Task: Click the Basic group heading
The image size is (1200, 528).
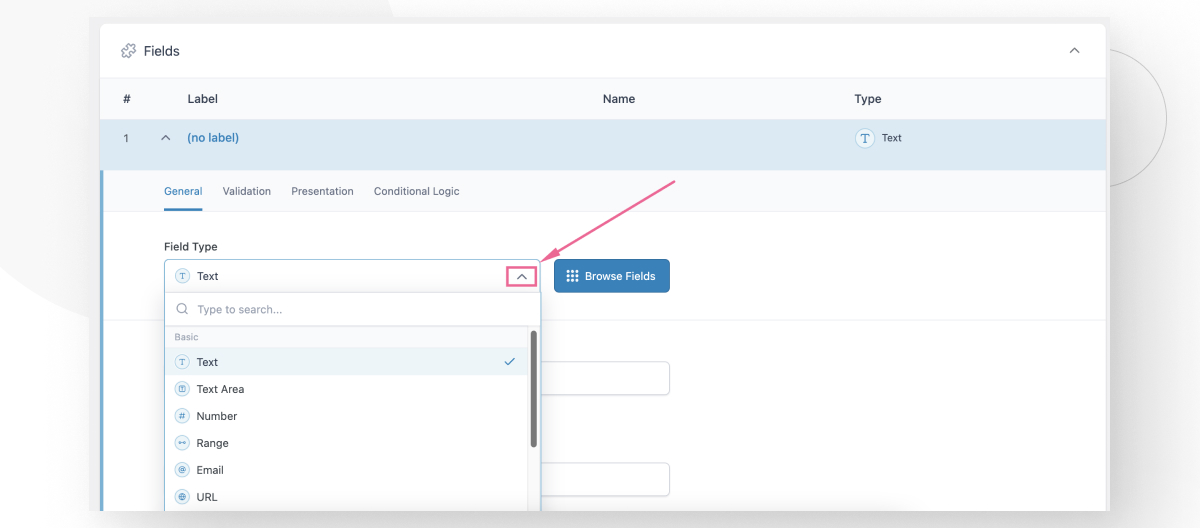Action: 186,337
